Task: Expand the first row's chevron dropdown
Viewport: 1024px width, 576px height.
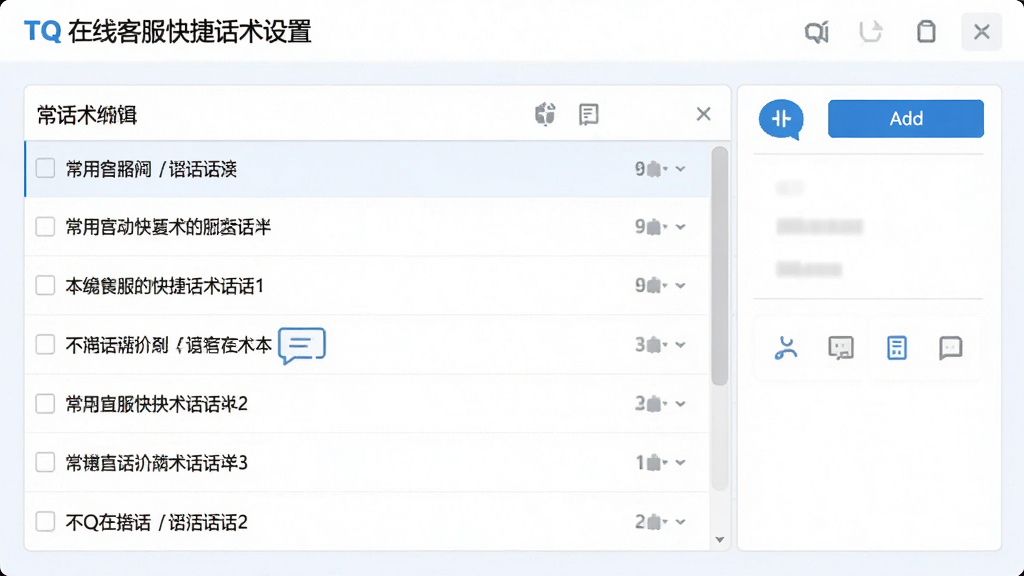Action: tap(680, 169)
